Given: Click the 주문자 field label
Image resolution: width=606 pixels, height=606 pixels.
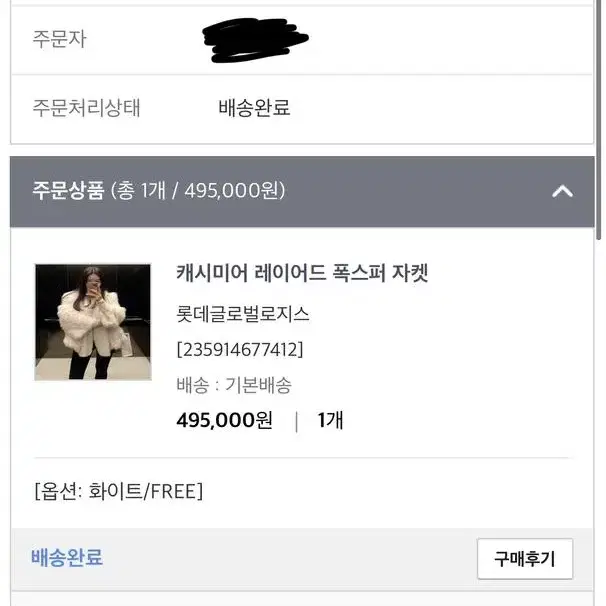Looking at the screenshot, I should pyautogui.click(x=60, y=39).
